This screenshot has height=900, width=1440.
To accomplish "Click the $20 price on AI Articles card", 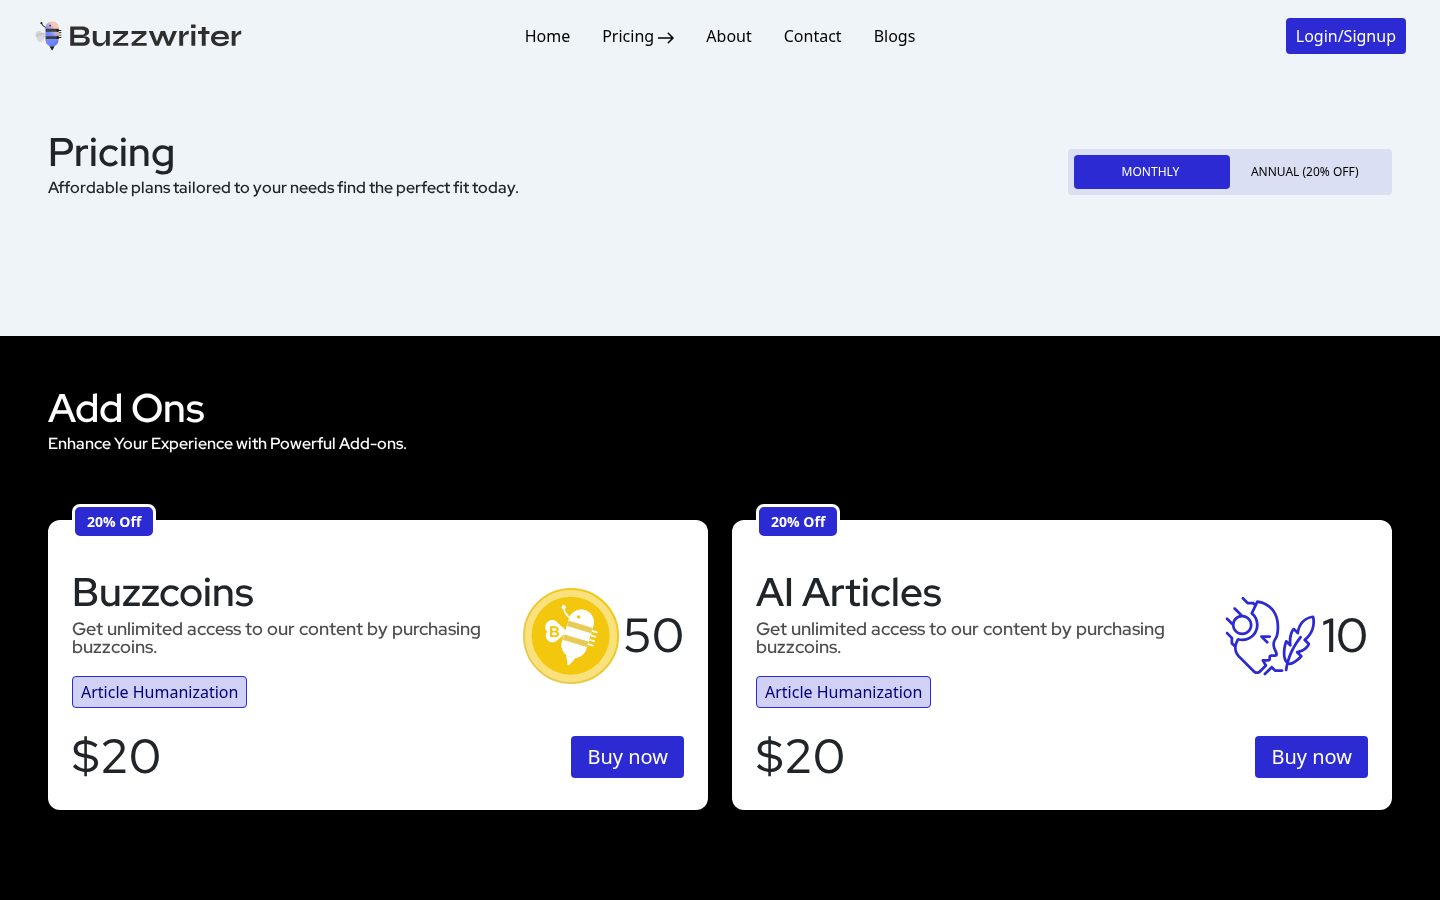I will [800, 757].
